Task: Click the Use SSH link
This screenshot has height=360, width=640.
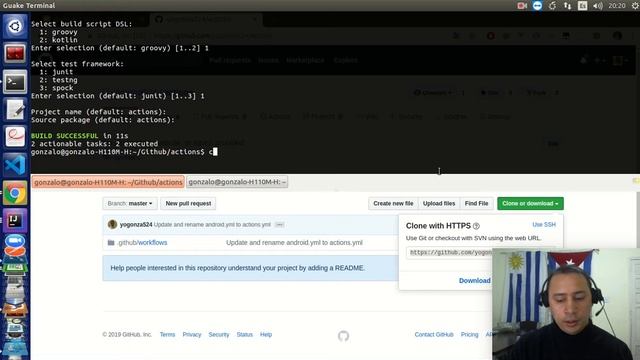Action: [544, 224]
